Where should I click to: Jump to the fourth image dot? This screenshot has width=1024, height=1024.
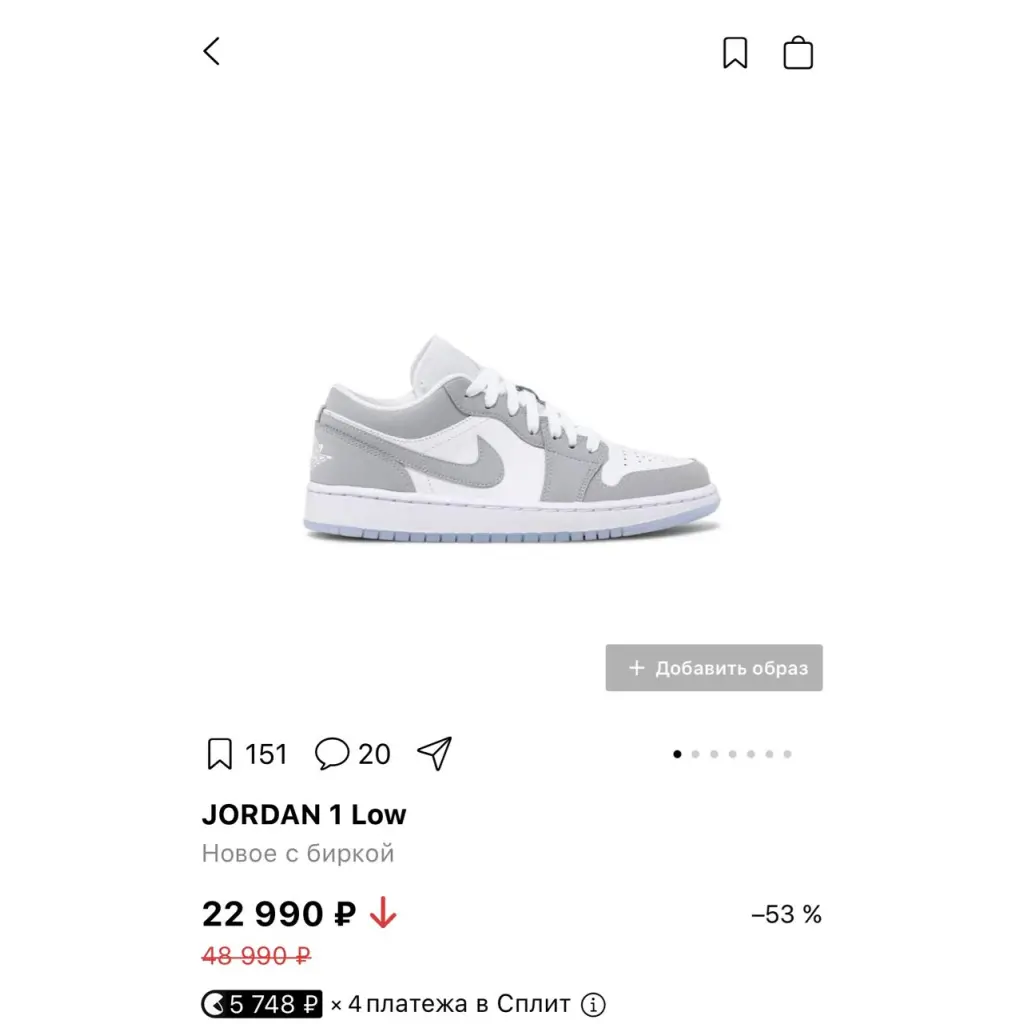[733, 754]
